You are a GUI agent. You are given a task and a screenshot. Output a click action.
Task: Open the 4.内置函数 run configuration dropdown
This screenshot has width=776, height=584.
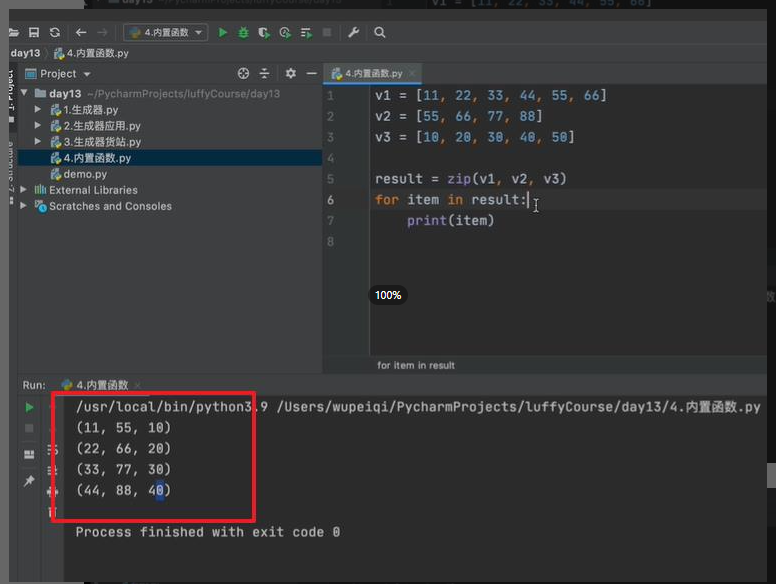(x=165, y=33)
